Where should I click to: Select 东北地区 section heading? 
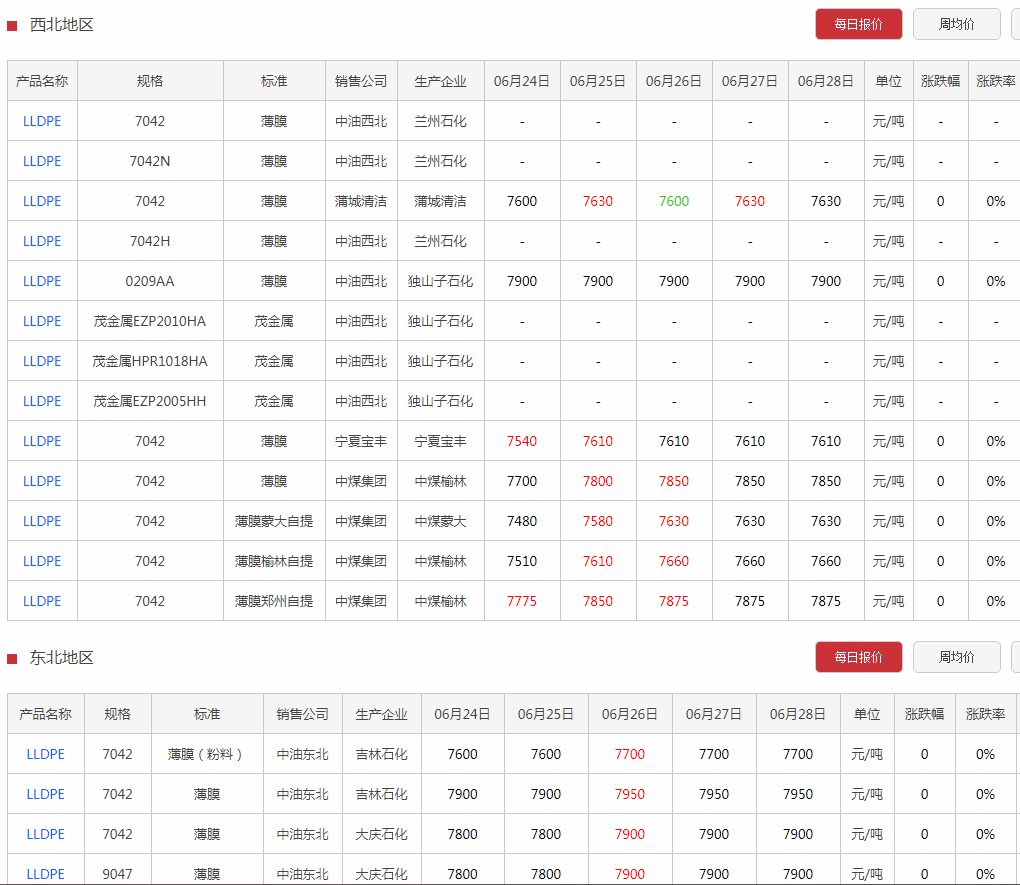tap(62, 658)
